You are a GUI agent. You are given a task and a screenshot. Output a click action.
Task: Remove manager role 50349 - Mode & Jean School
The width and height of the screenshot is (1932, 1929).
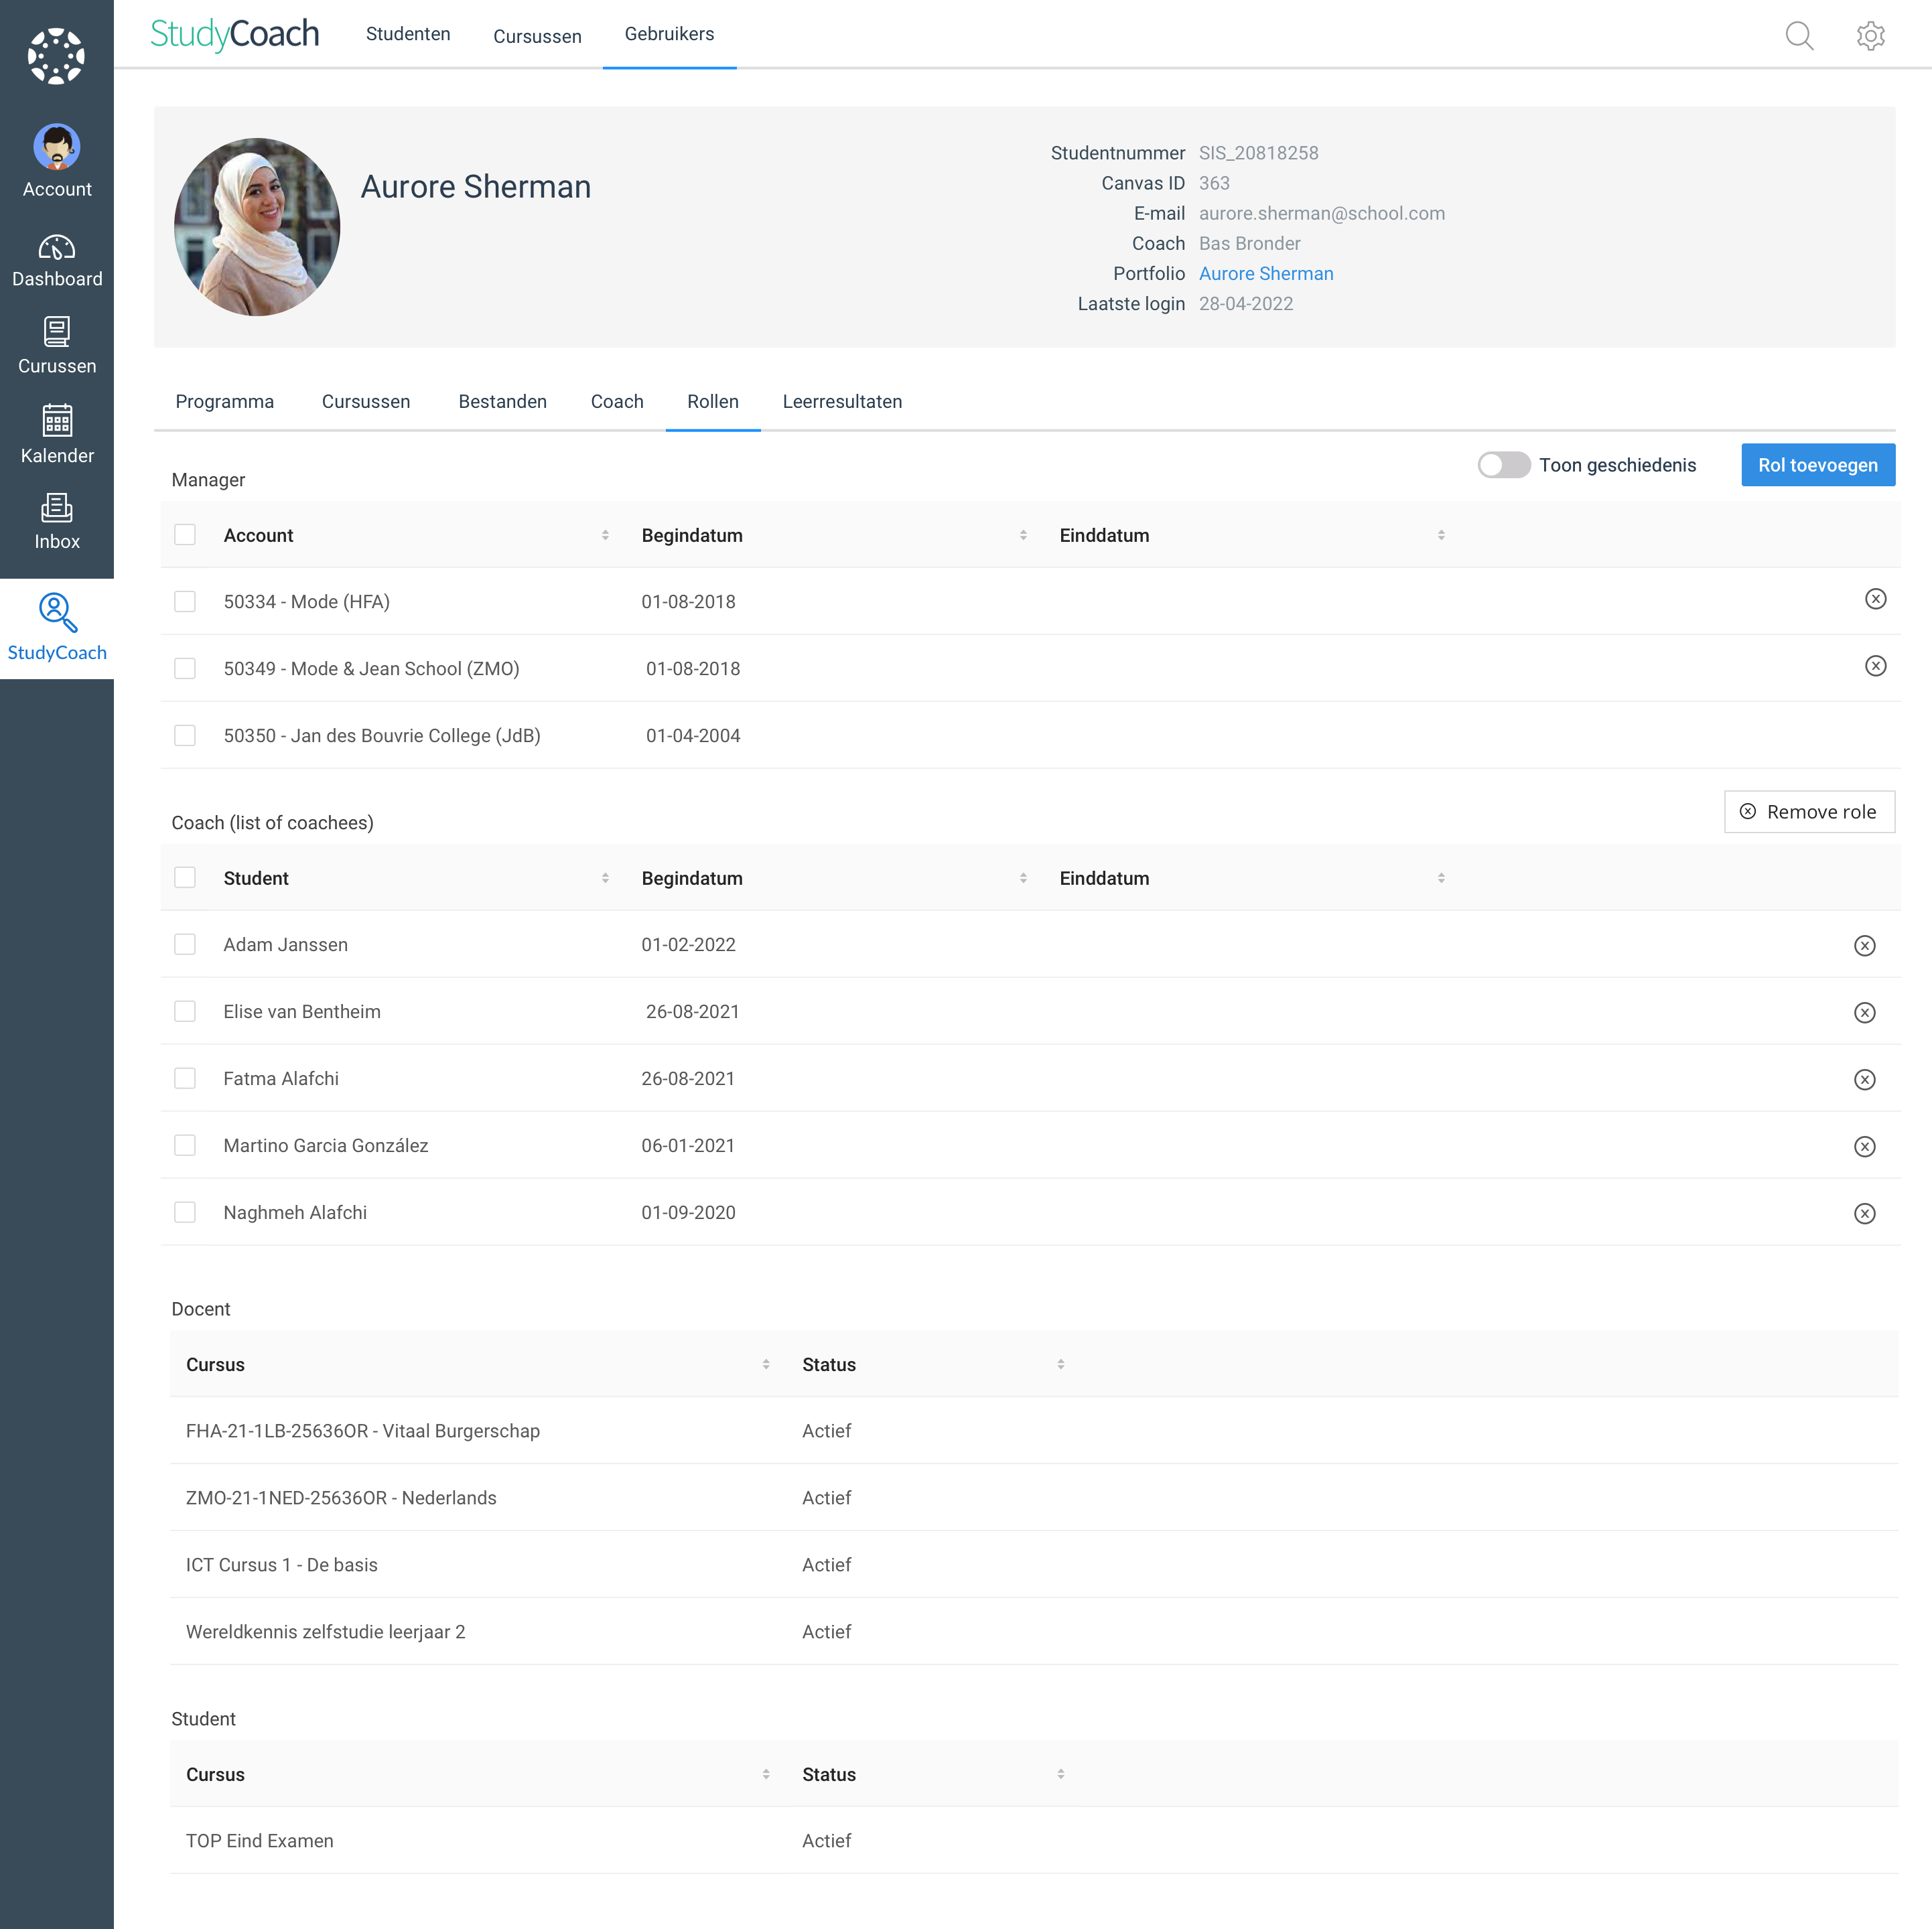[1875, 666]
